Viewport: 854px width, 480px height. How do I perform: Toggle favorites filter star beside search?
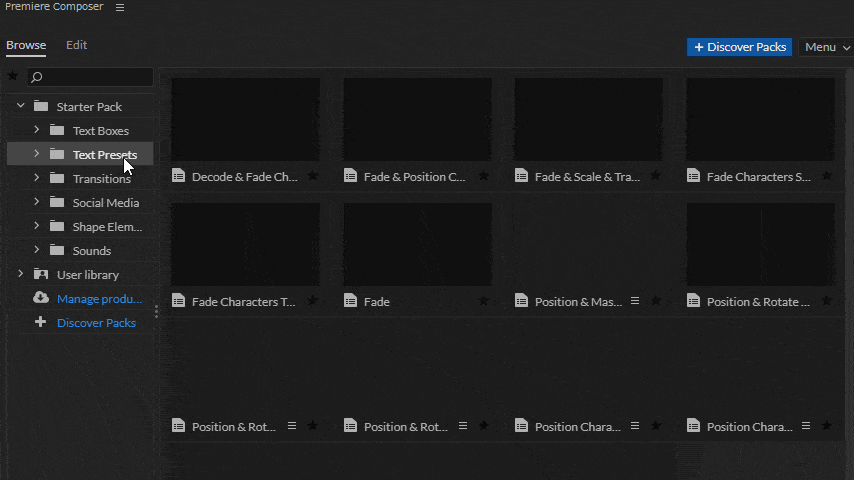tap(13, 76)
